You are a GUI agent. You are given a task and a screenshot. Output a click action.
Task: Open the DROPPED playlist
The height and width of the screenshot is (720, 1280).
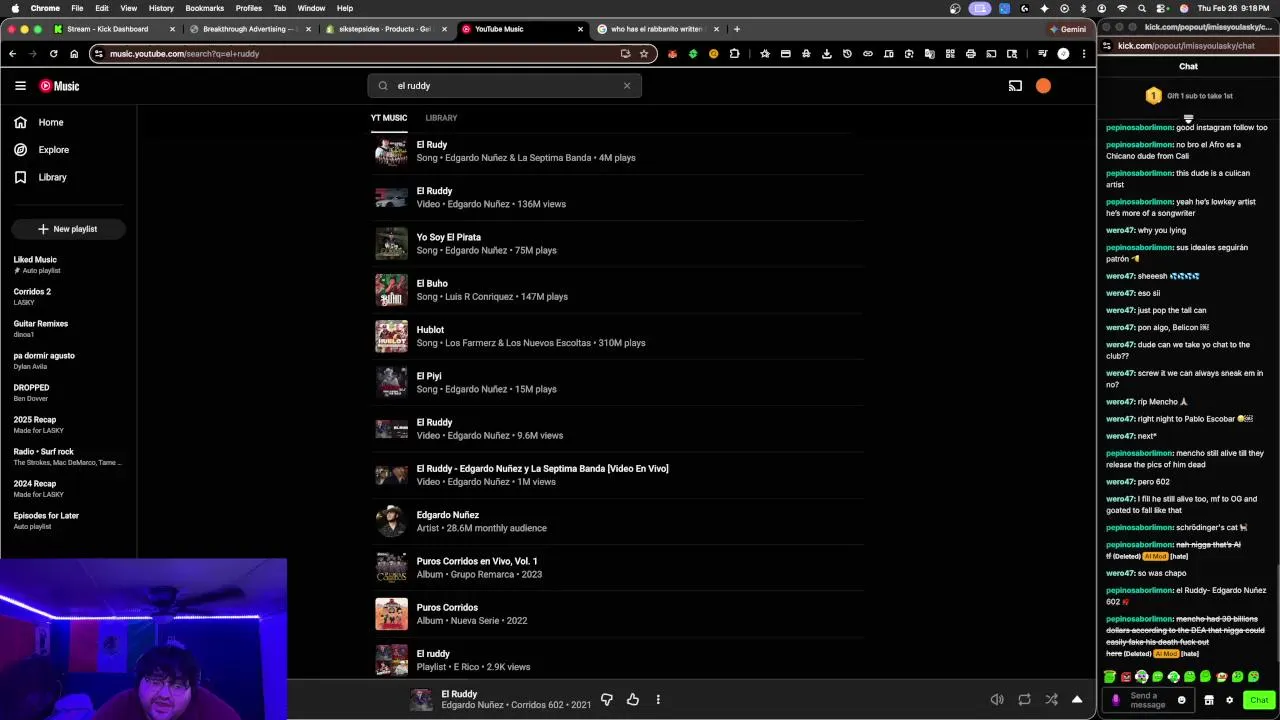(x=68, y=392)
